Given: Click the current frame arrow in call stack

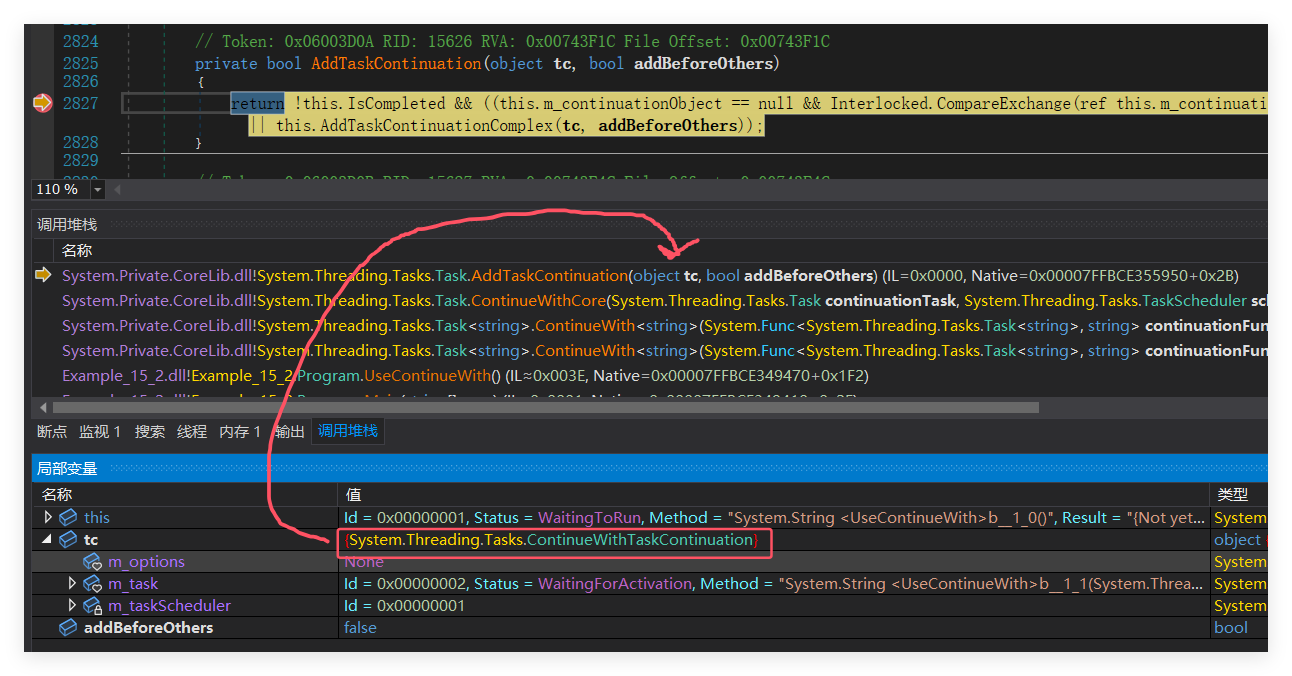Looking at the screenshot, I should [x=43, y=275].
